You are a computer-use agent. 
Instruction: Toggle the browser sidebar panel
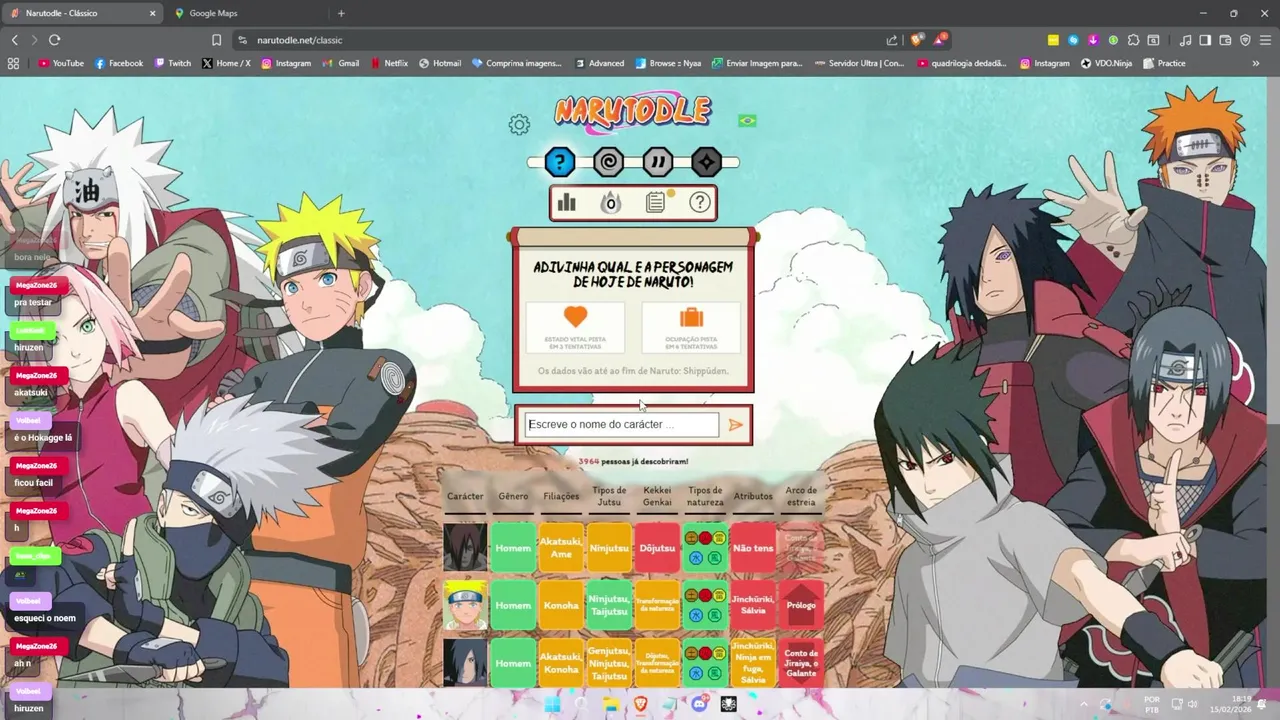pyautogui.click(x=1206, y=40)
